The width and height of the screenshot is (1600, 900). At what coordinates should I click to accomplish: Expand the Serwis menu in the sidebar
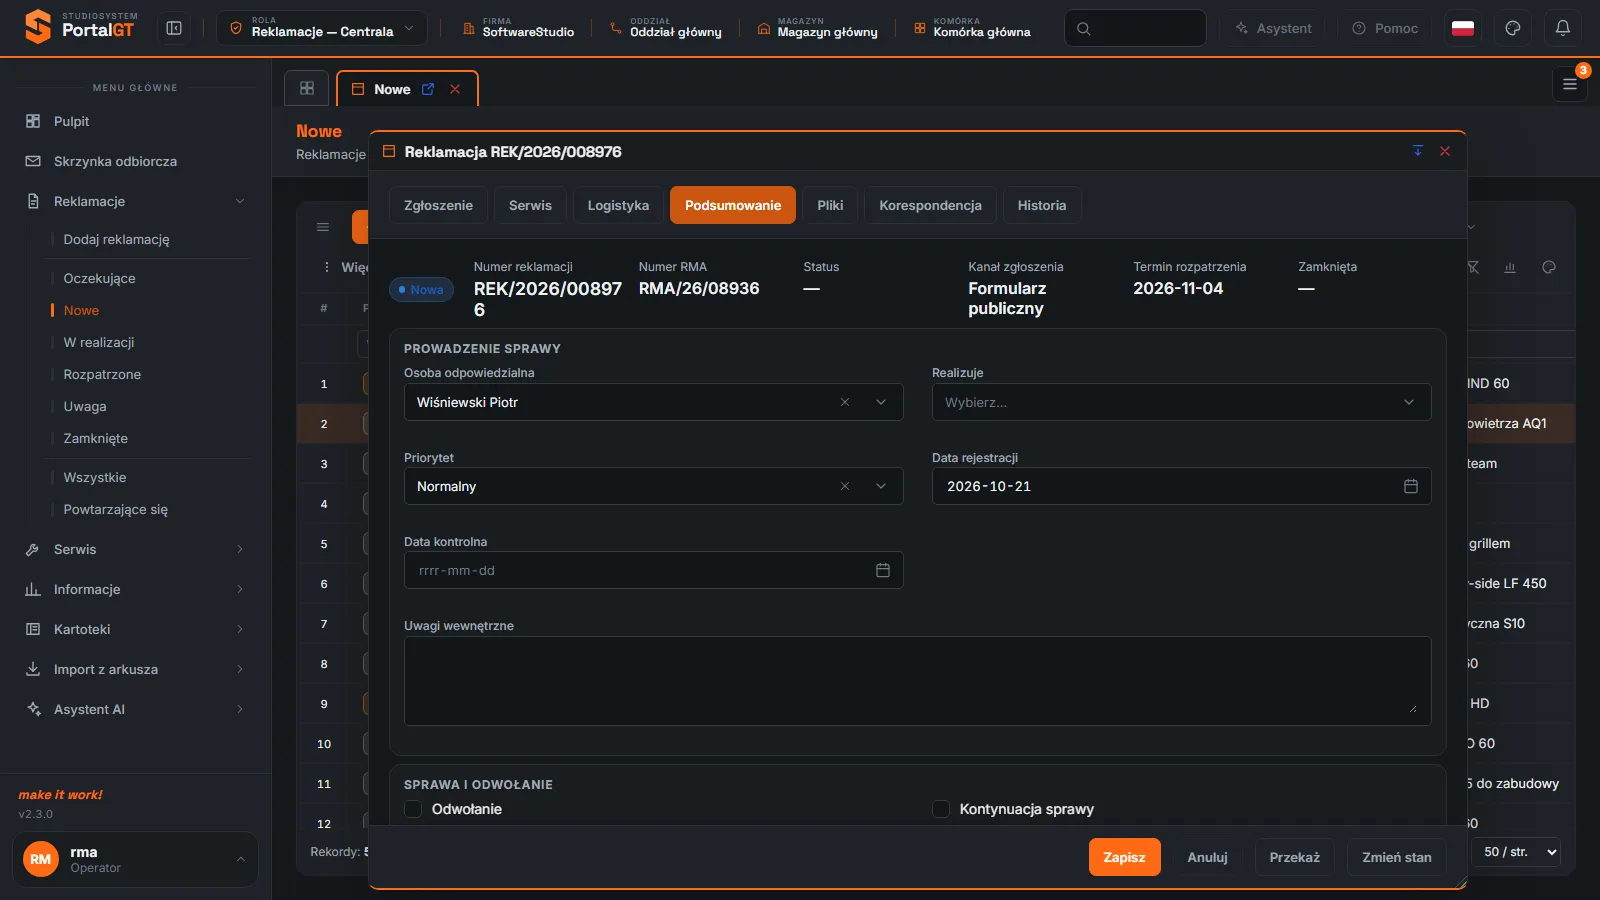[x=135, y=549]
